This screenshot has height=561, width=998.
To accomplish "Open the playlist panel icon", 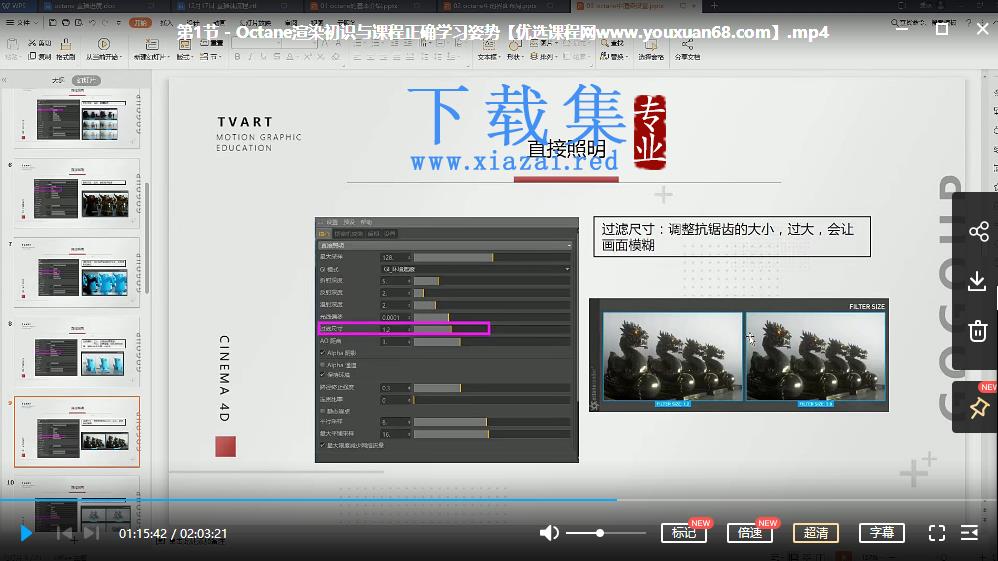I will [969, 532].
